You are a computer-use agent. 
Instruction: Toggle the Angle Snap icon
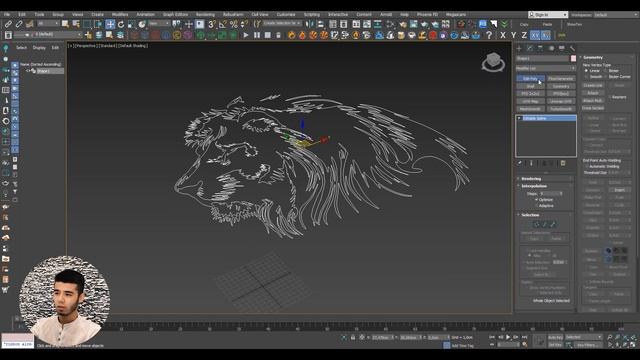(222, 24)
